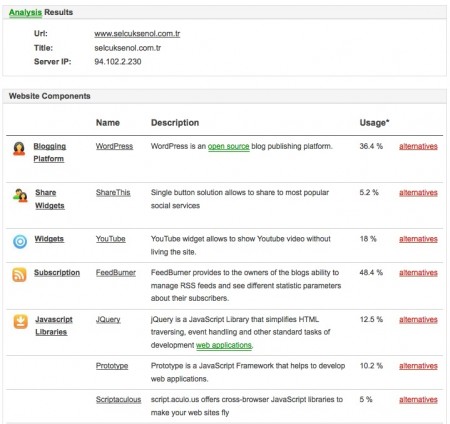
Task: Open the www.selcuksenol.com.tr URL link
Action: click(x=137, y=34)
